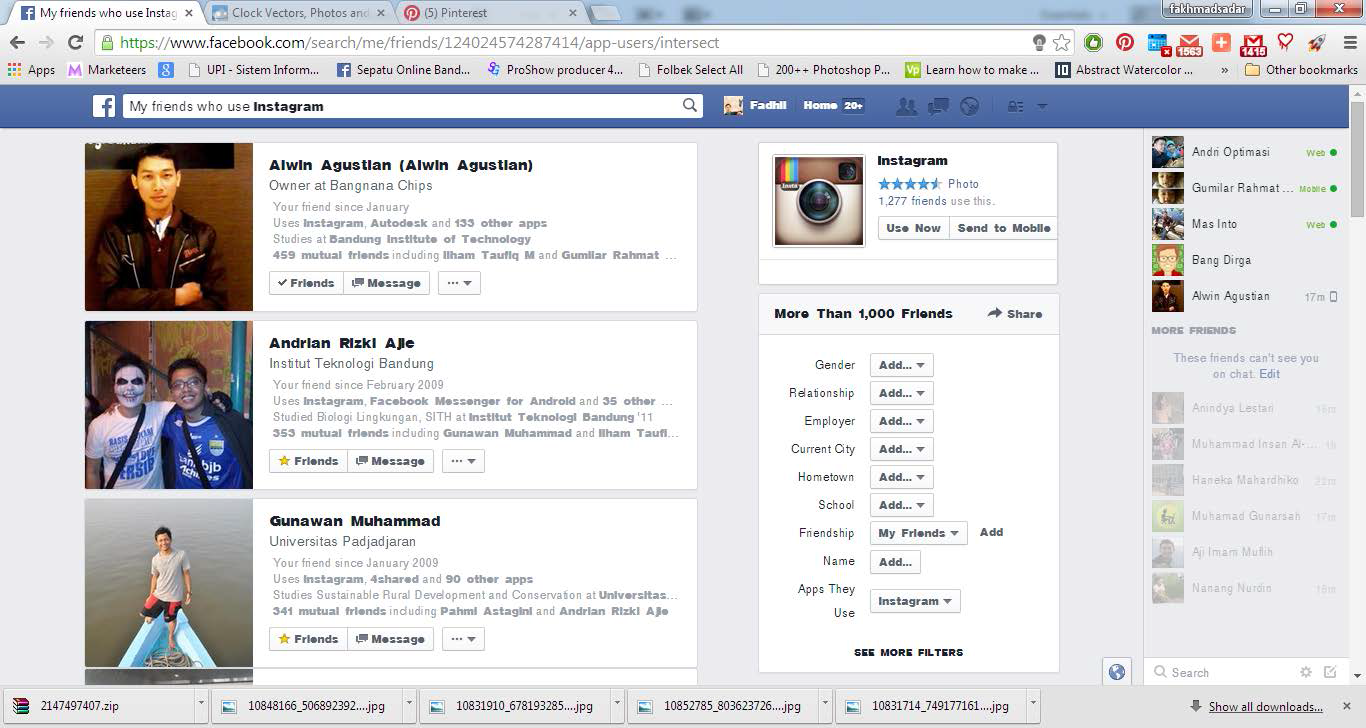Click Message button for Andrian Rizki Ajie
This screenshot has height=728, width=1366.
point(390,461)
